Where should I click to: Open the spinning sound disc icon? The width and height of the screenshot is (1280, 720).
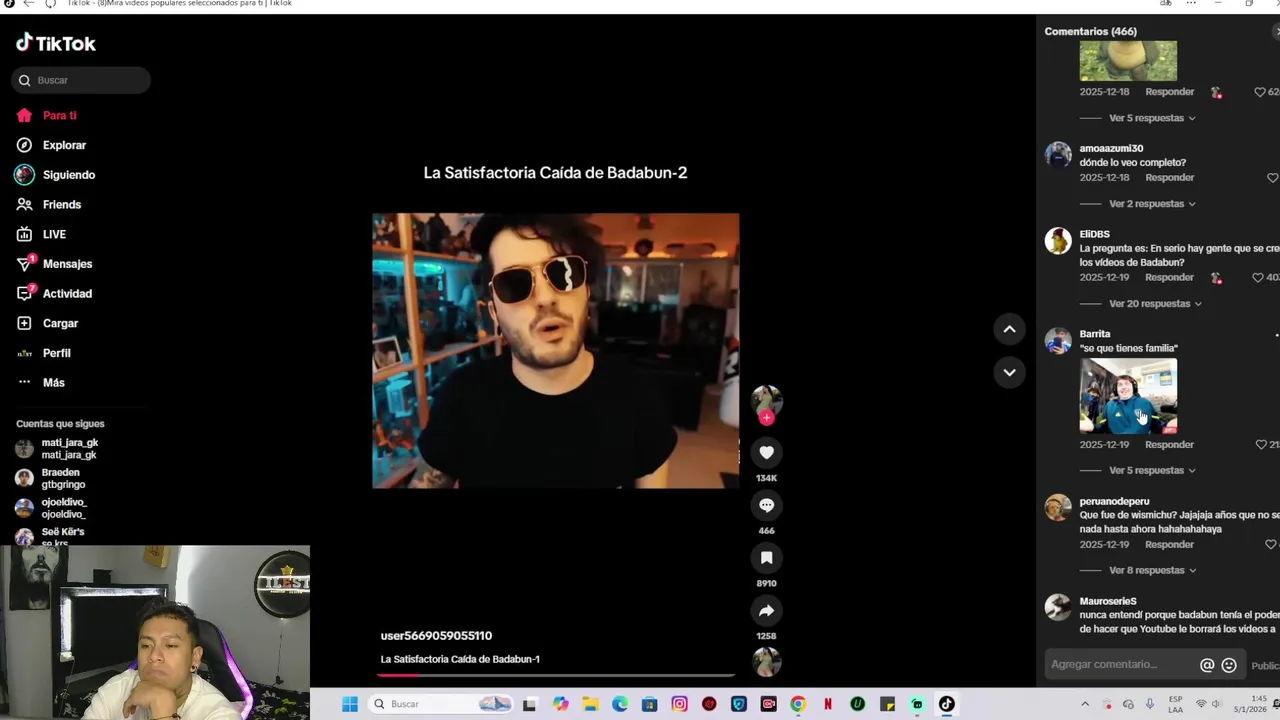pyautogui.click(x=766, y=662)
